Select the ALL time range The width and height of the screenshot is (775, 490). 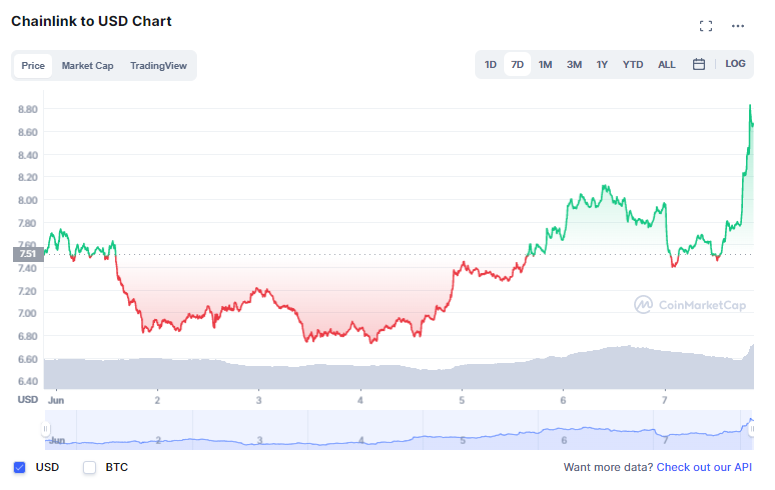[x=666, y=65]
